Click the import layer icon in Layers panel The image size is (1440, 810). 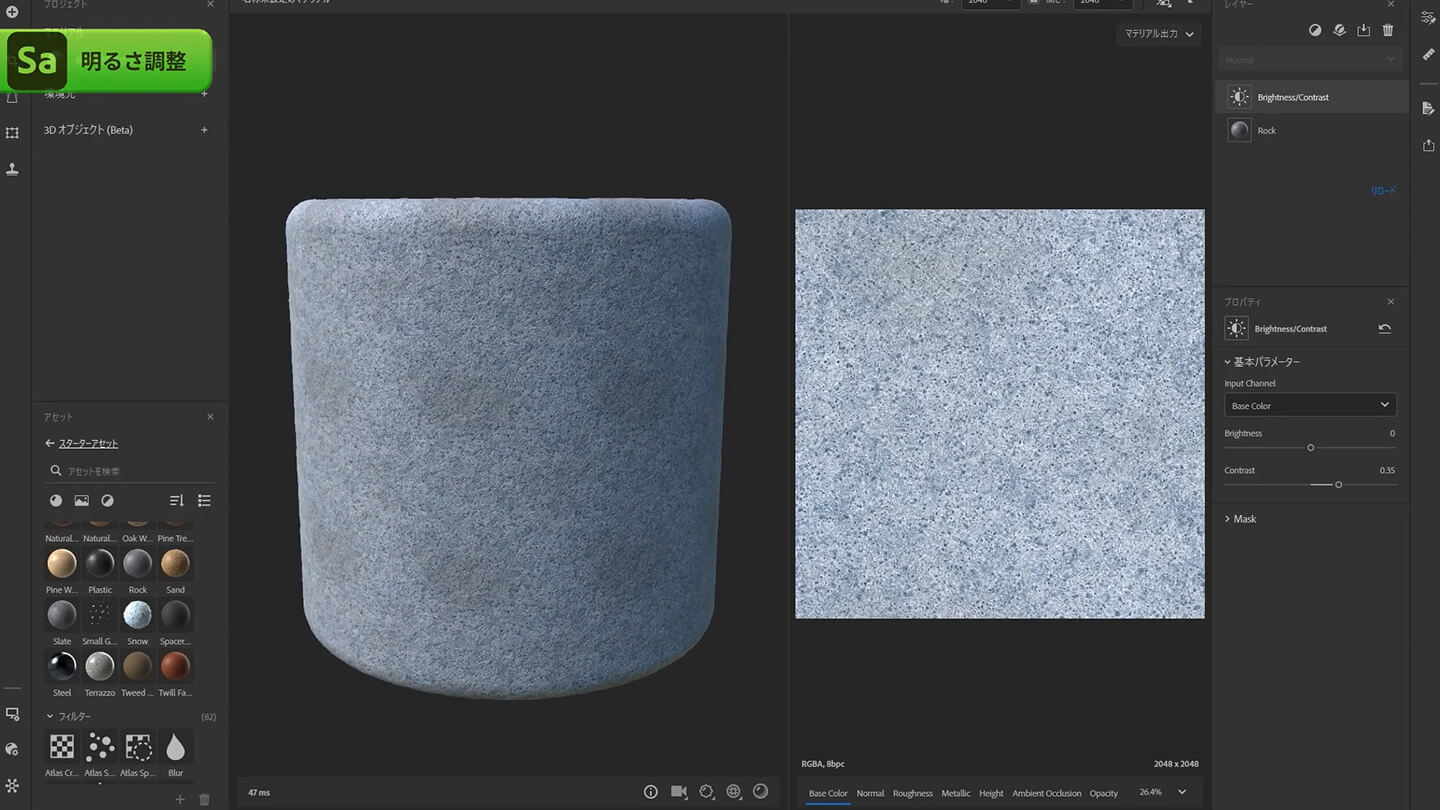[x=1363, y=30]
